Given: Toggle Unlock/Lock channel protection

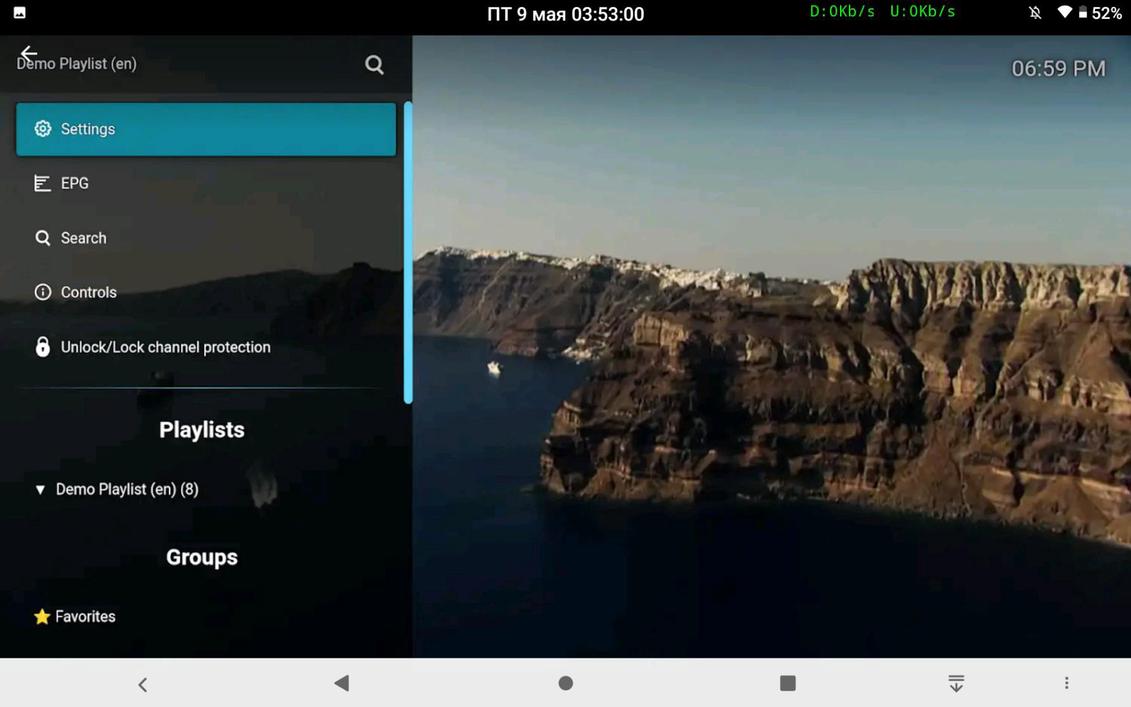Looking at the screenshot, I should coord(165,346).
